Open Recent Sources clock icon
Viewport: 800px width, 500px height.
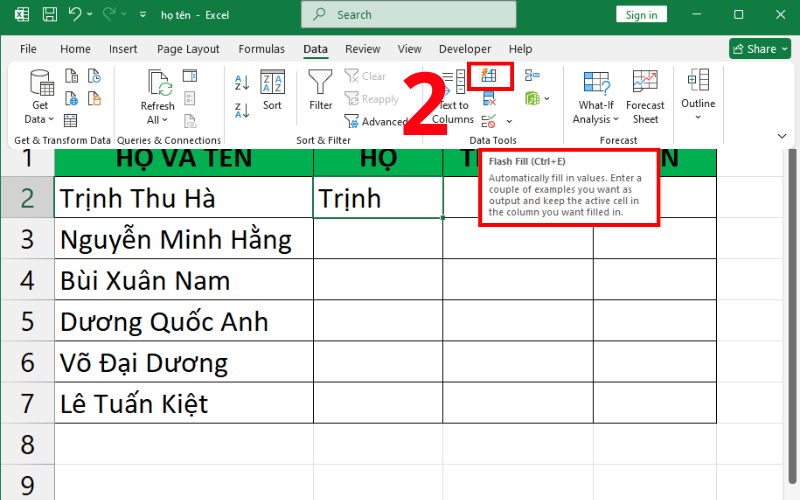[94, 76]
